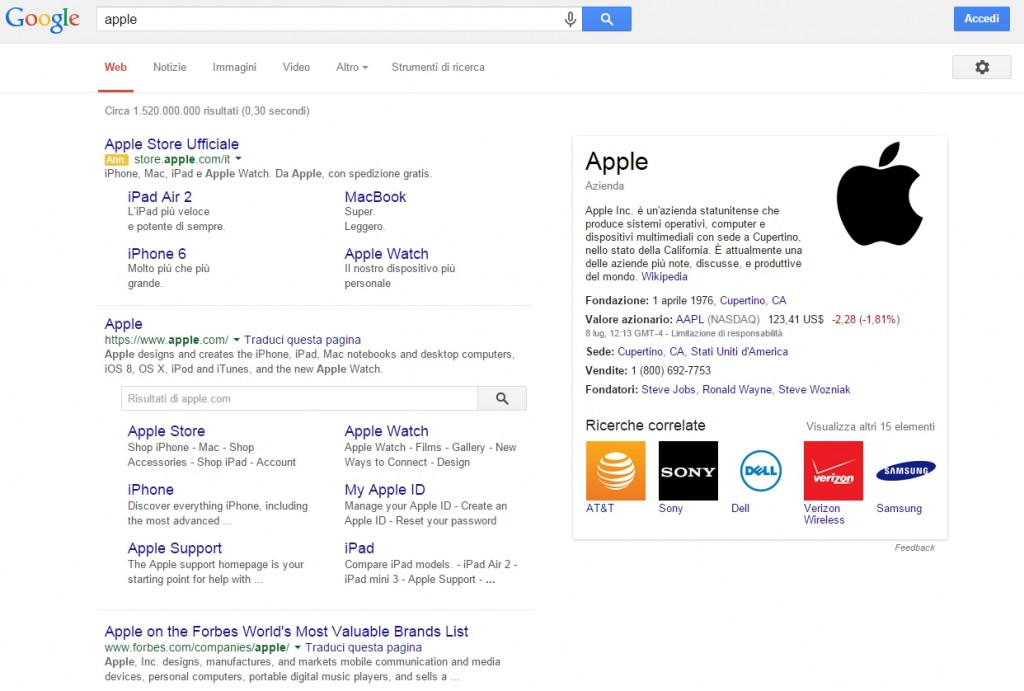Open the Apple Watch sitelink under apple.com
Viewport: 1024px width, 691px height.
(387, 431)
